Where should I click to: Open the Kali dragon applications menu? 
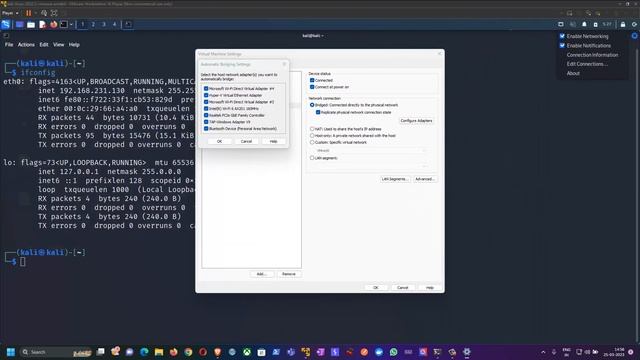(x=6, y=24)
